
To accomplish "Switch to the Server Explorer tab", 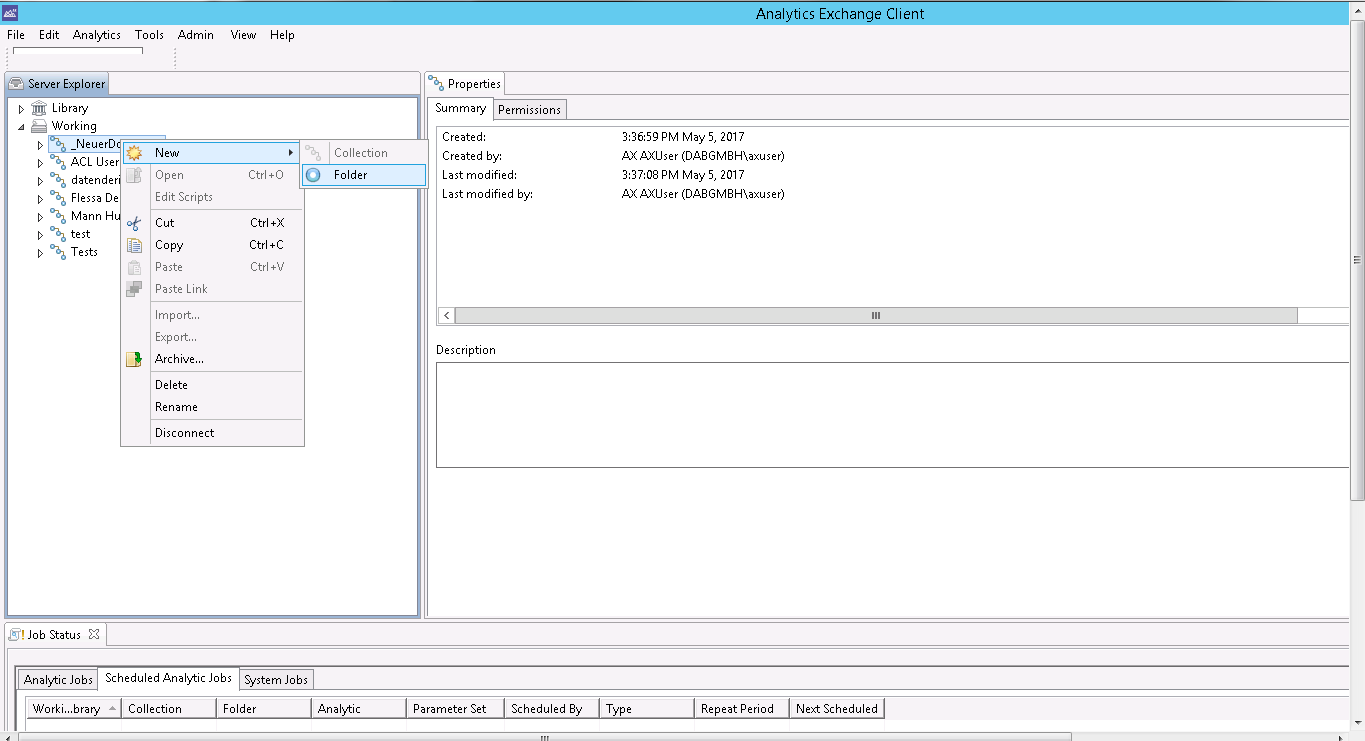I will pyautogui.click(x=57, y=84).
